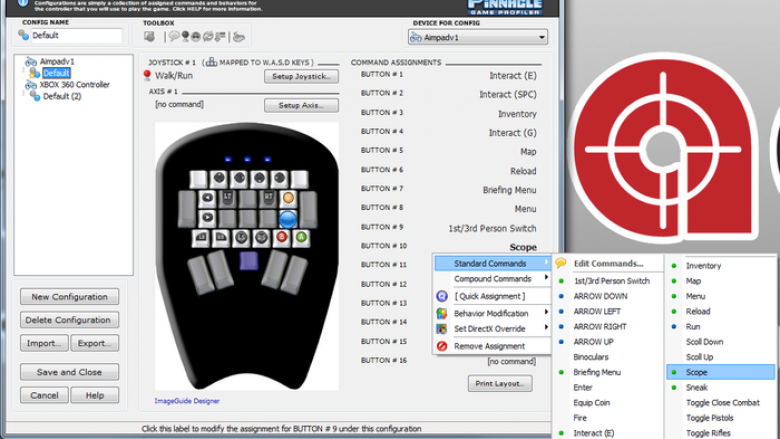
Task: Open the Set DirectX Override submenu
Action: click(x=492, y=329)
